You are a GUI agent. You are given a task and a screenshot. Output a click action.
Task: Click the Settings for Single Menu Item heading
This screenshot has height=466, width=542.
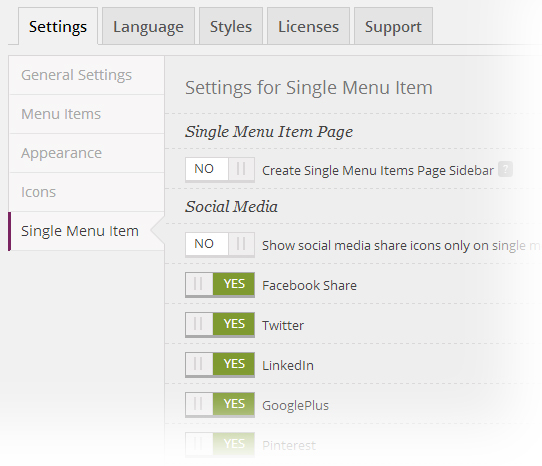click(309, 88)
